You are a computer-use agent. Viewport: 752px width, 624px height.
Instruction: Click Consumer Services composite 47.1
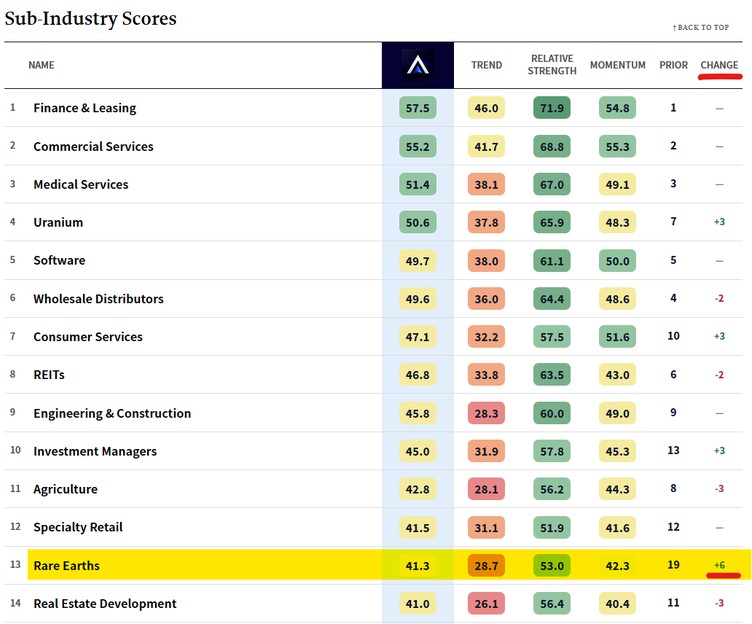(x=418, y=337)
